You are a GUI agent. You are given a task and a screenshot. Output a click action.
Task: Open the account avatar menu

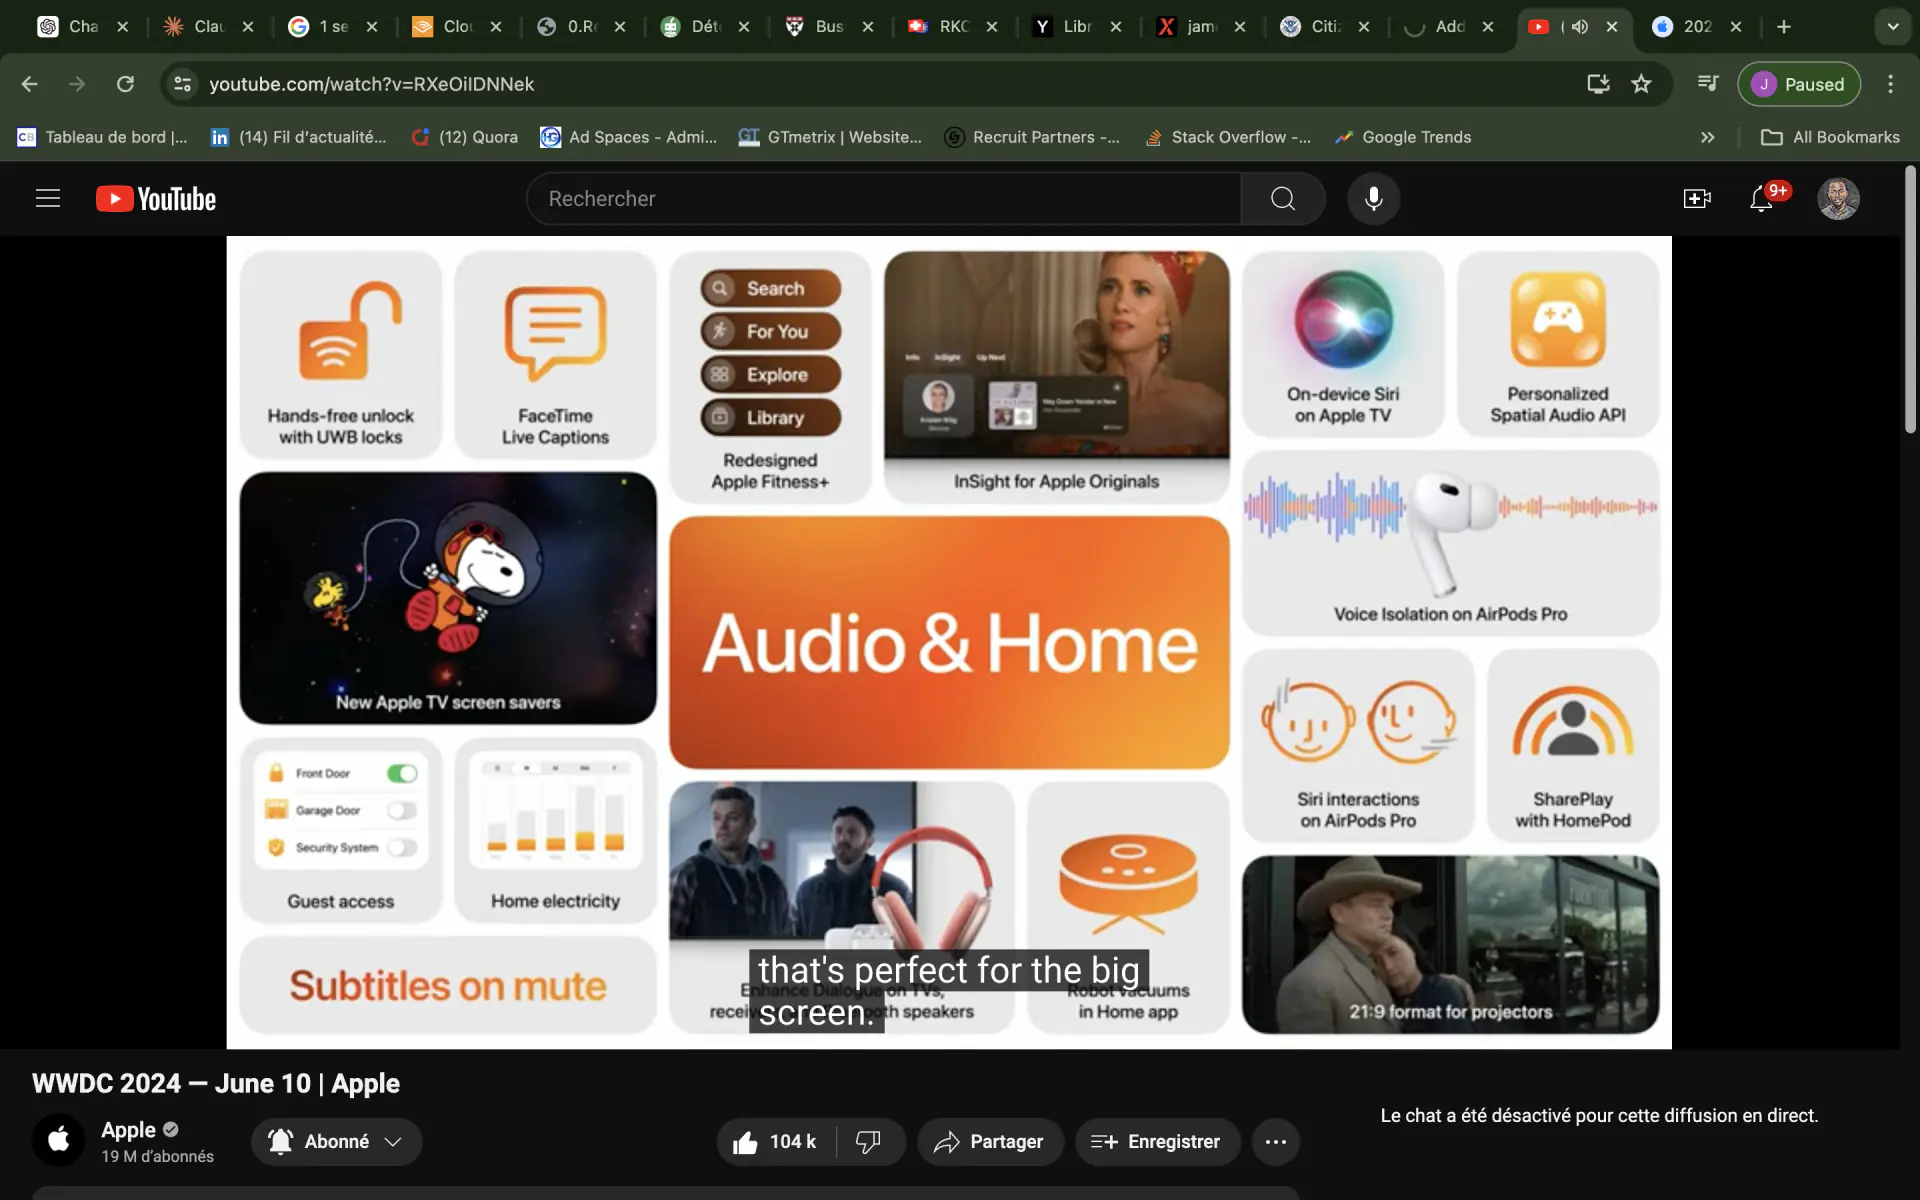point(1838,199)
